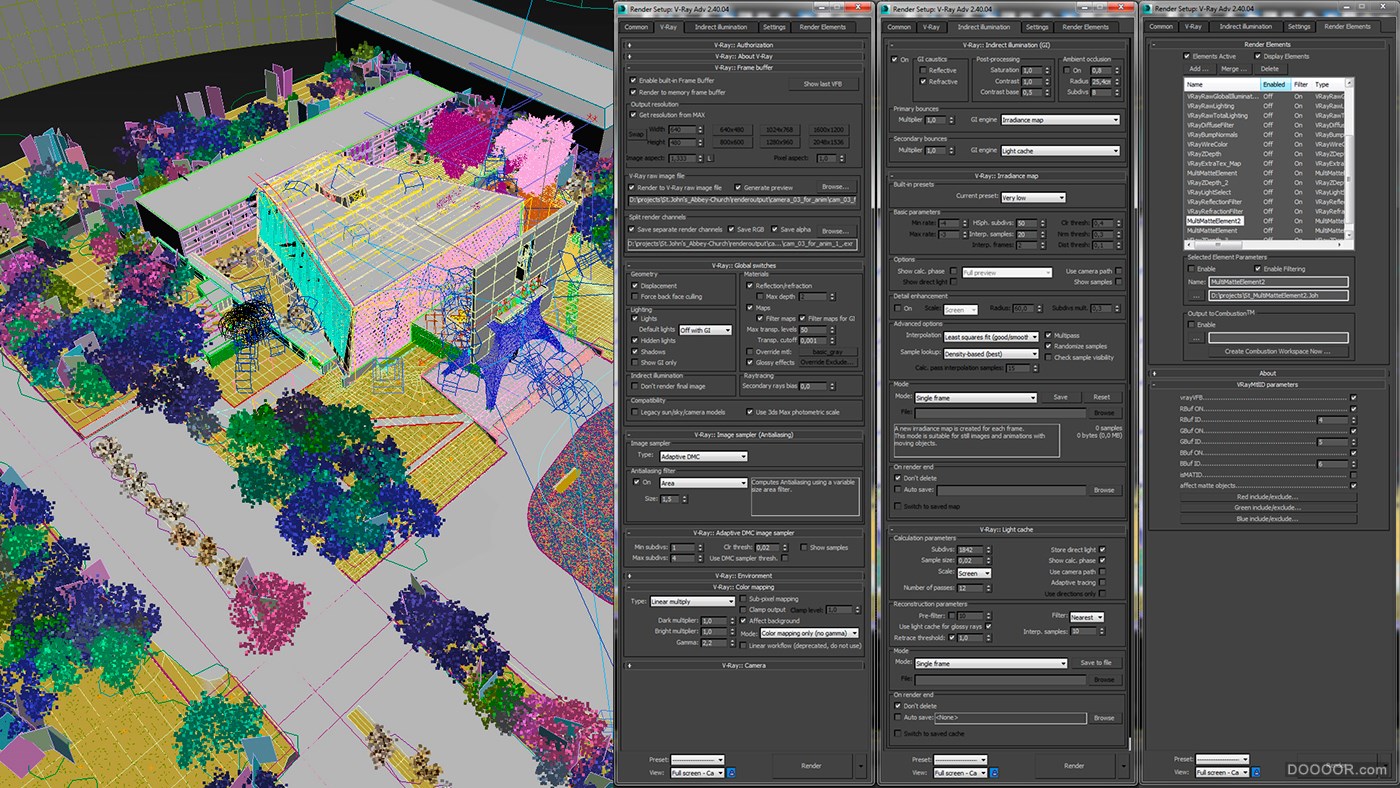Image resolution: width=1400 pixels, height=788 pixels.
Task: Open the Linear multiply color mapping type dropdown
Action: (692, 602)
